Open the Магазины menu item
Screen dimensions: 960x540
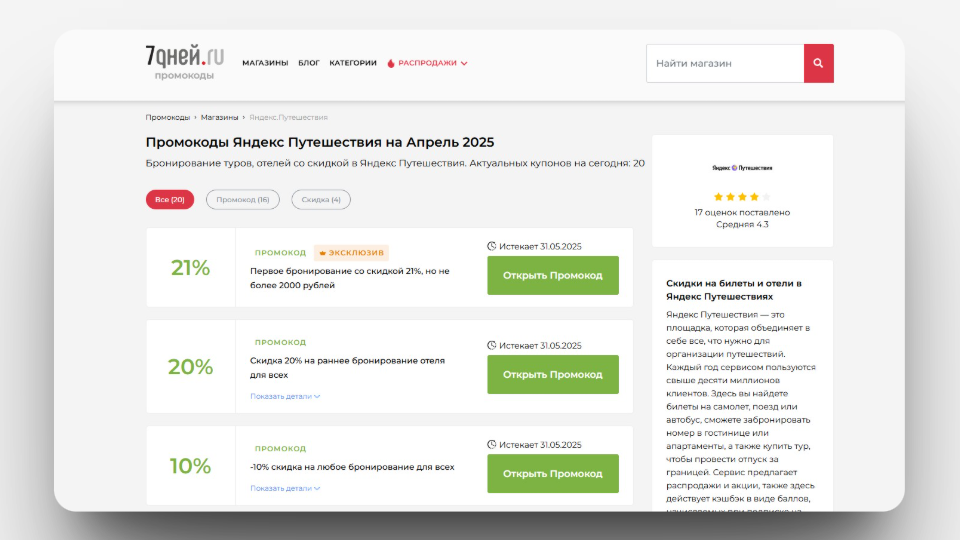coord(265,63)
